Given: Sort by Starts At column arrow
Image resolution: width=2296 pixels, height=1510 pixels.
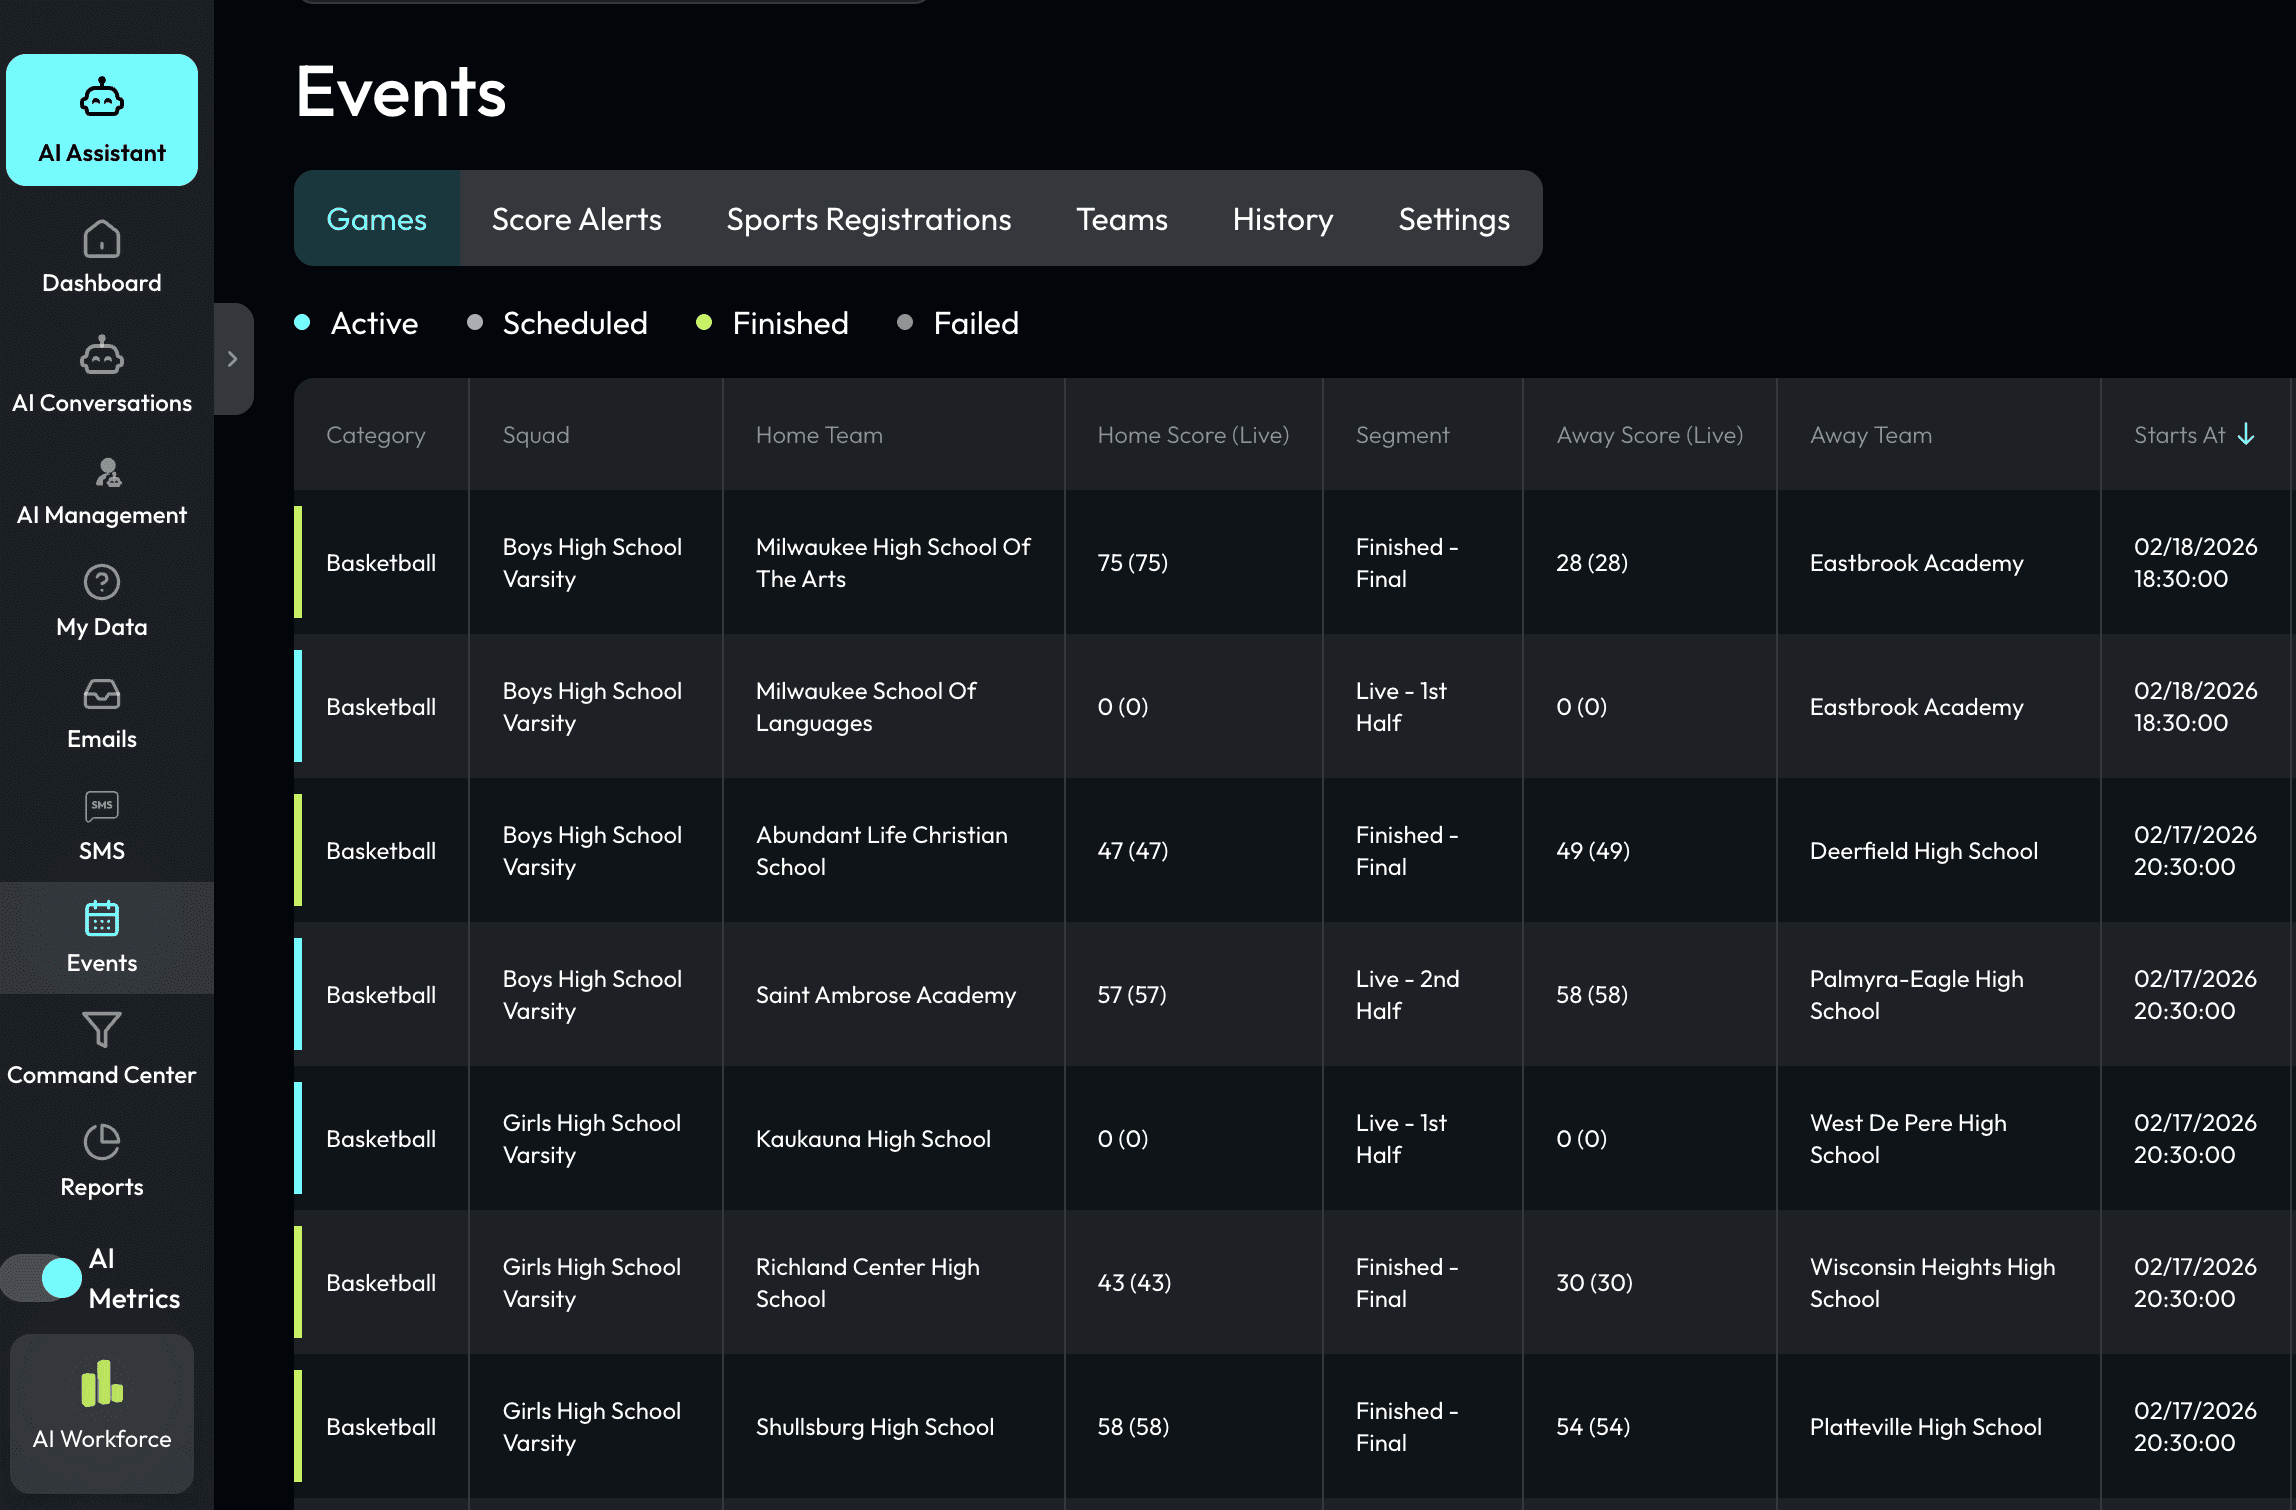Looking at the screenshot, I should pos(2246,434).
